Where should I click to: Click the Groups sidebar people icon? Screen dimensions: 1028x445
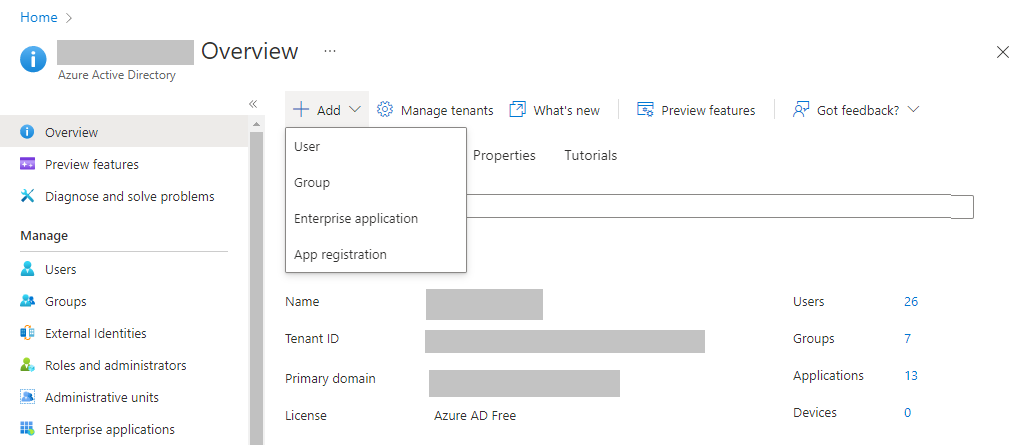[x=27, y=301]
